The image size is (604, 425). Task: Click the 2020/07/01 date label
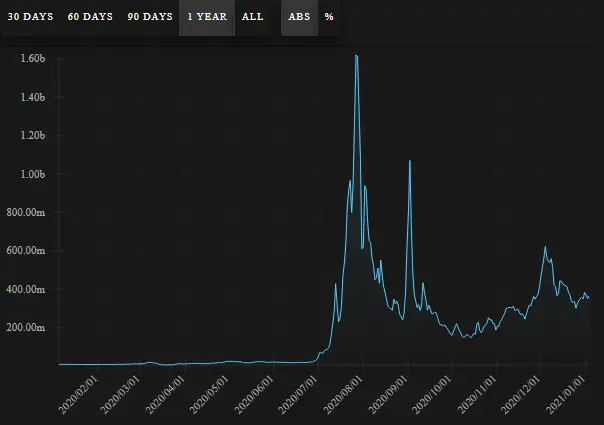coord(298,395)
